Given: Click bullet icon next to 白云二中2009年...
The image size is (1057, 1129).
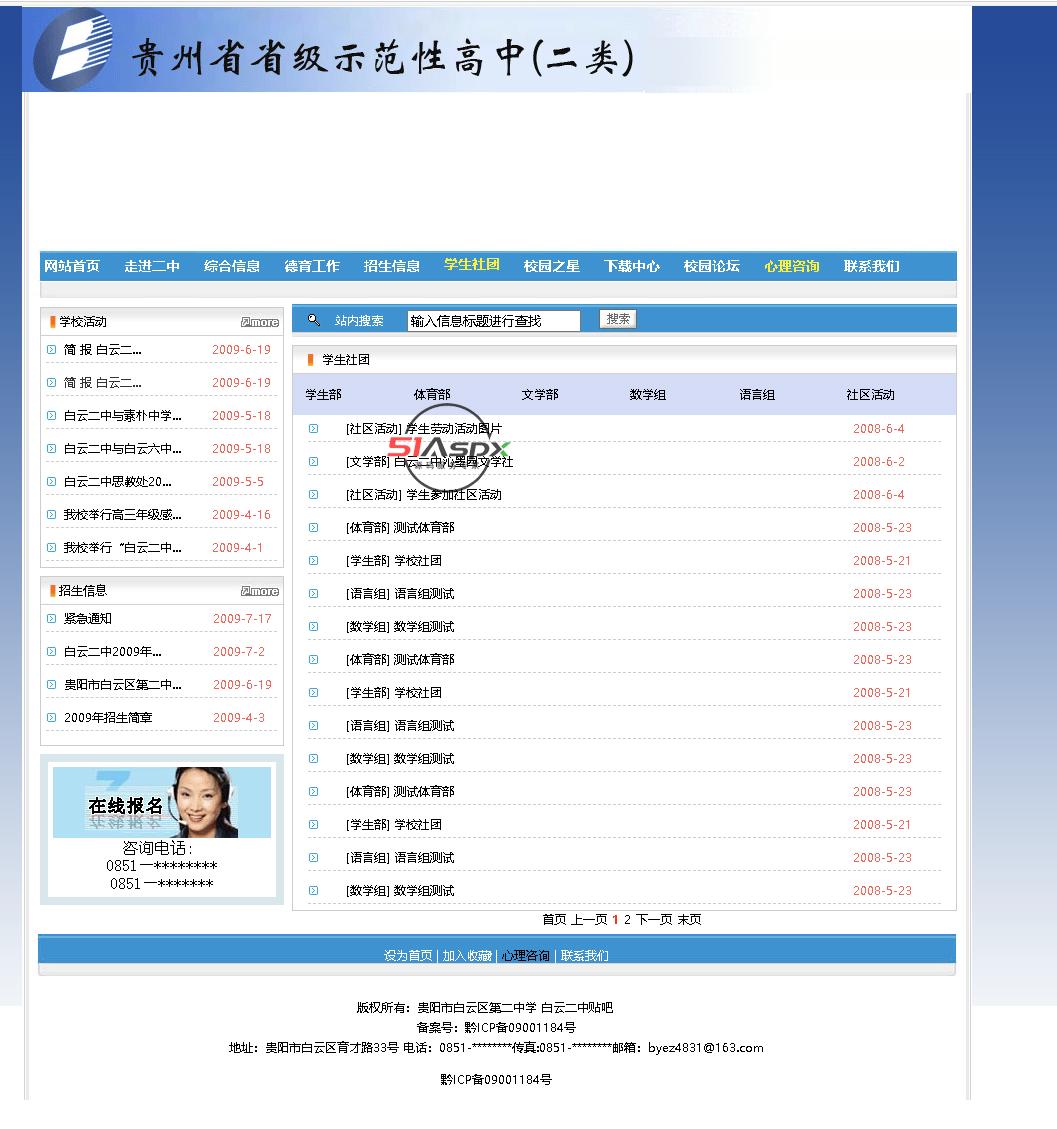Looking at the screenshot, I should (x=51, y=651).
